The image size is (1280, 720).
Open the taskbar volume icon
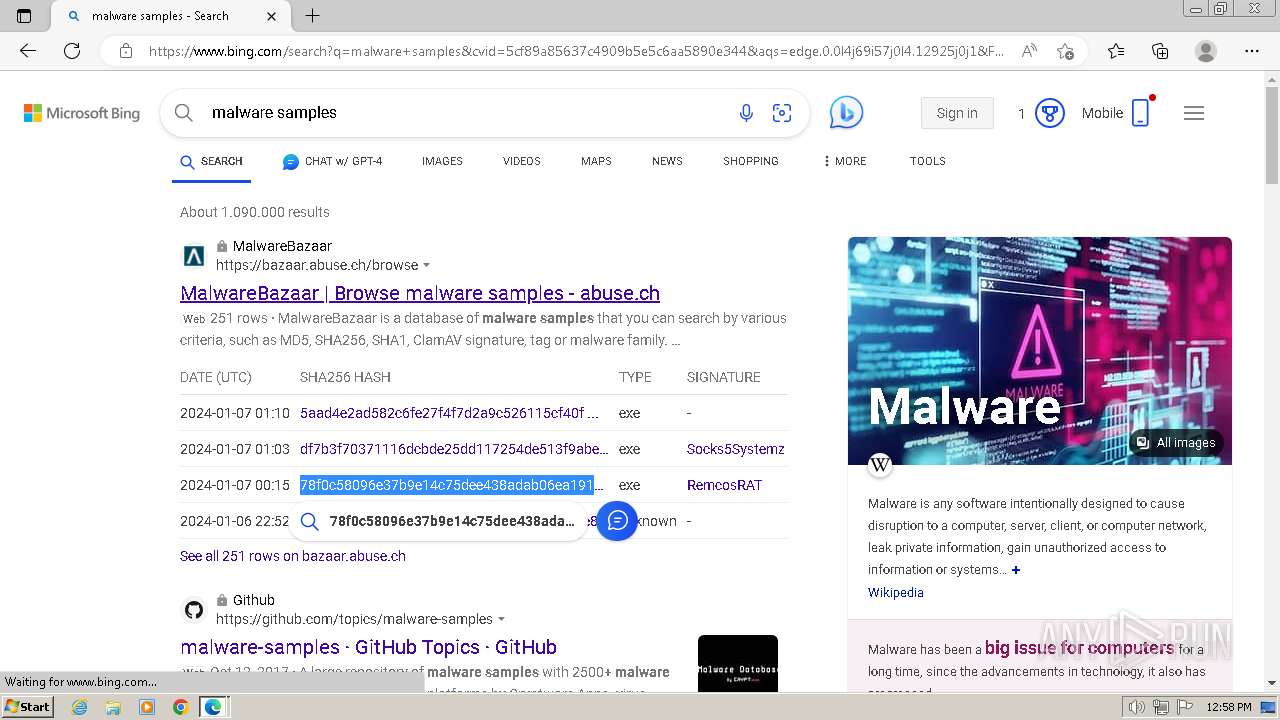(x=1137, y=707)
